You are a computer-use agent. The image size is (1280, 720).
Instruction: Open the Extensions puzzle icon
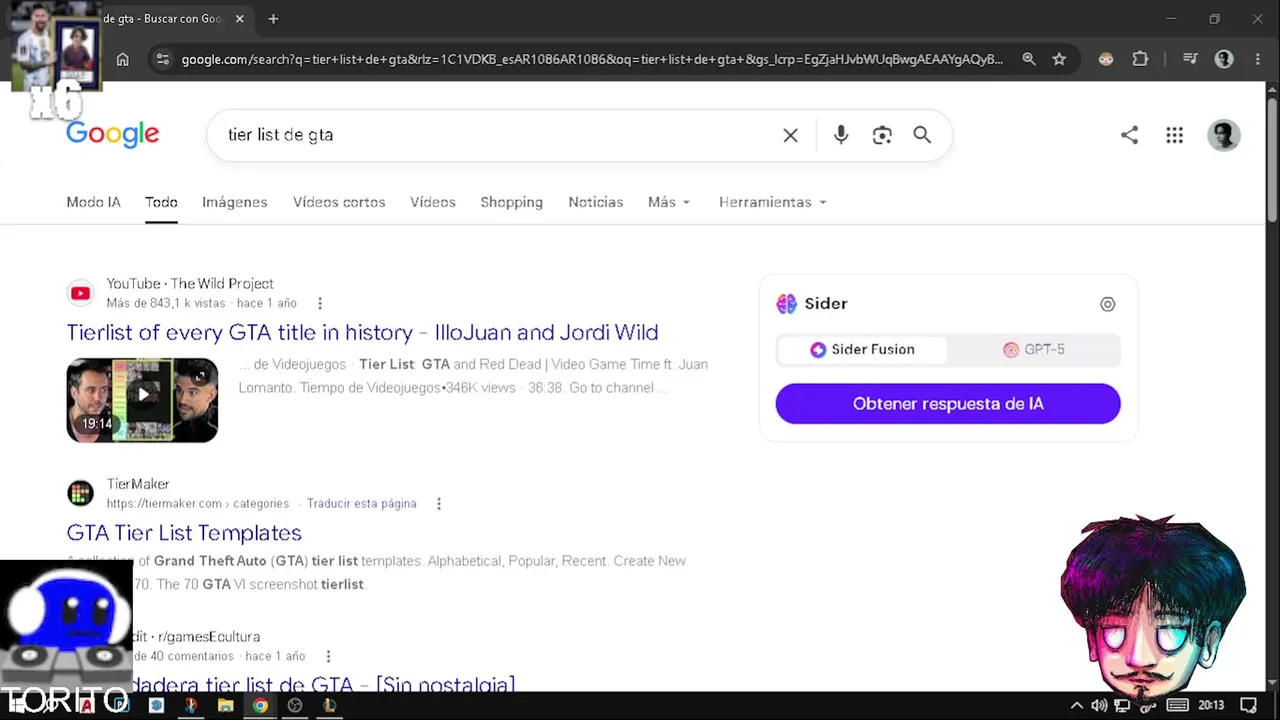click(1140, 59)
